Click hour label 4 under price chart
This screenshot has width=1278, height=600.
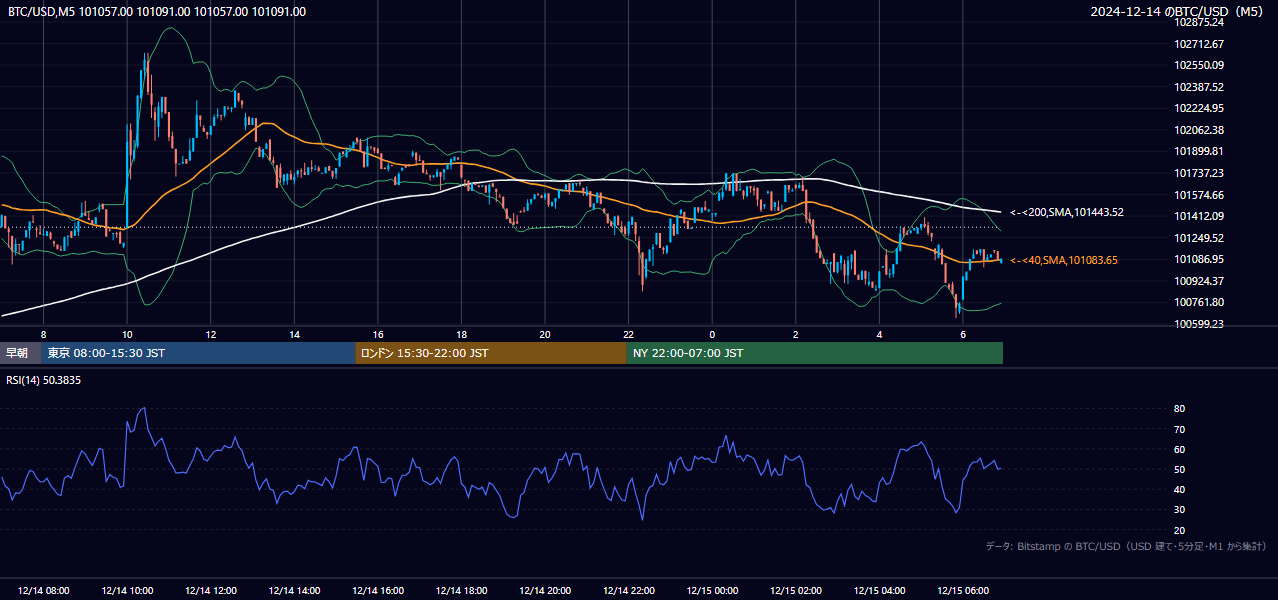(x=879, y=334)
